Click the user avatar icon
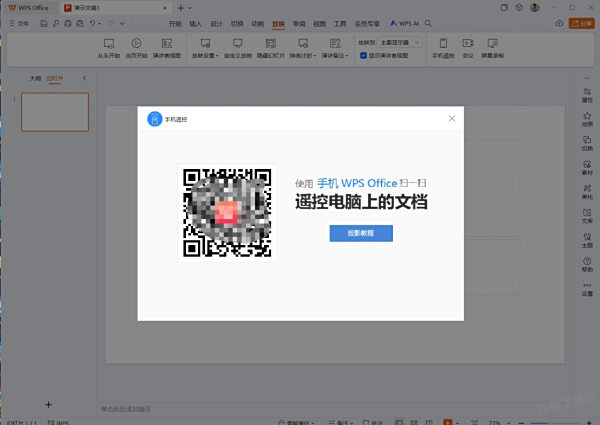This screenshot has height=425, width=600. (x=535, y=7)
